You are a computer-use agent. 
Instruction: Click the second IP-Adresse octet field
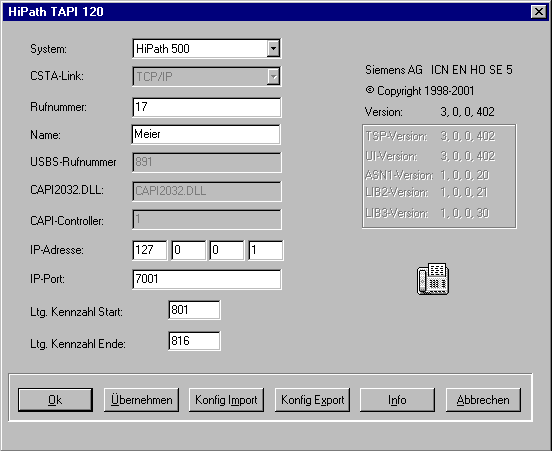click(188, 250)
